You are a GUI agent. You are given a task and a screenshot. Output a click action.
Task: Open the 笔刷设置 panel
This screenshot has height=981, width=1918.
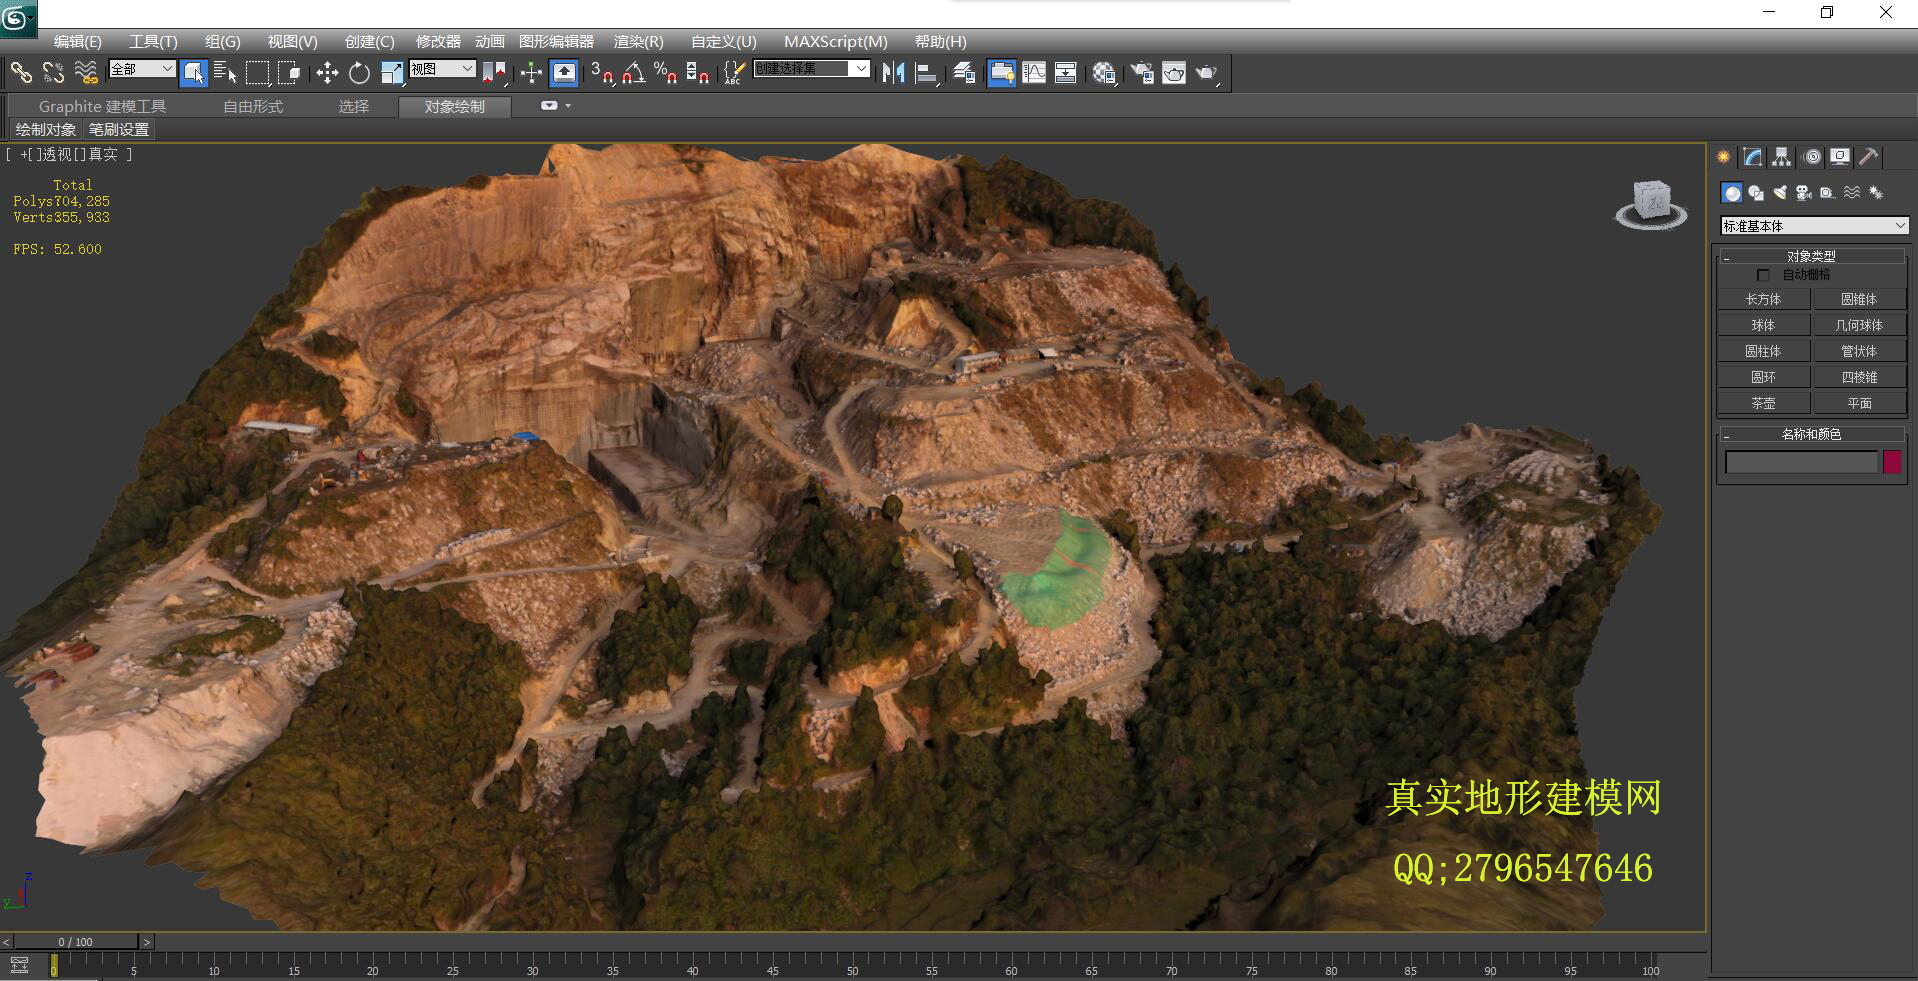[119, 129]
